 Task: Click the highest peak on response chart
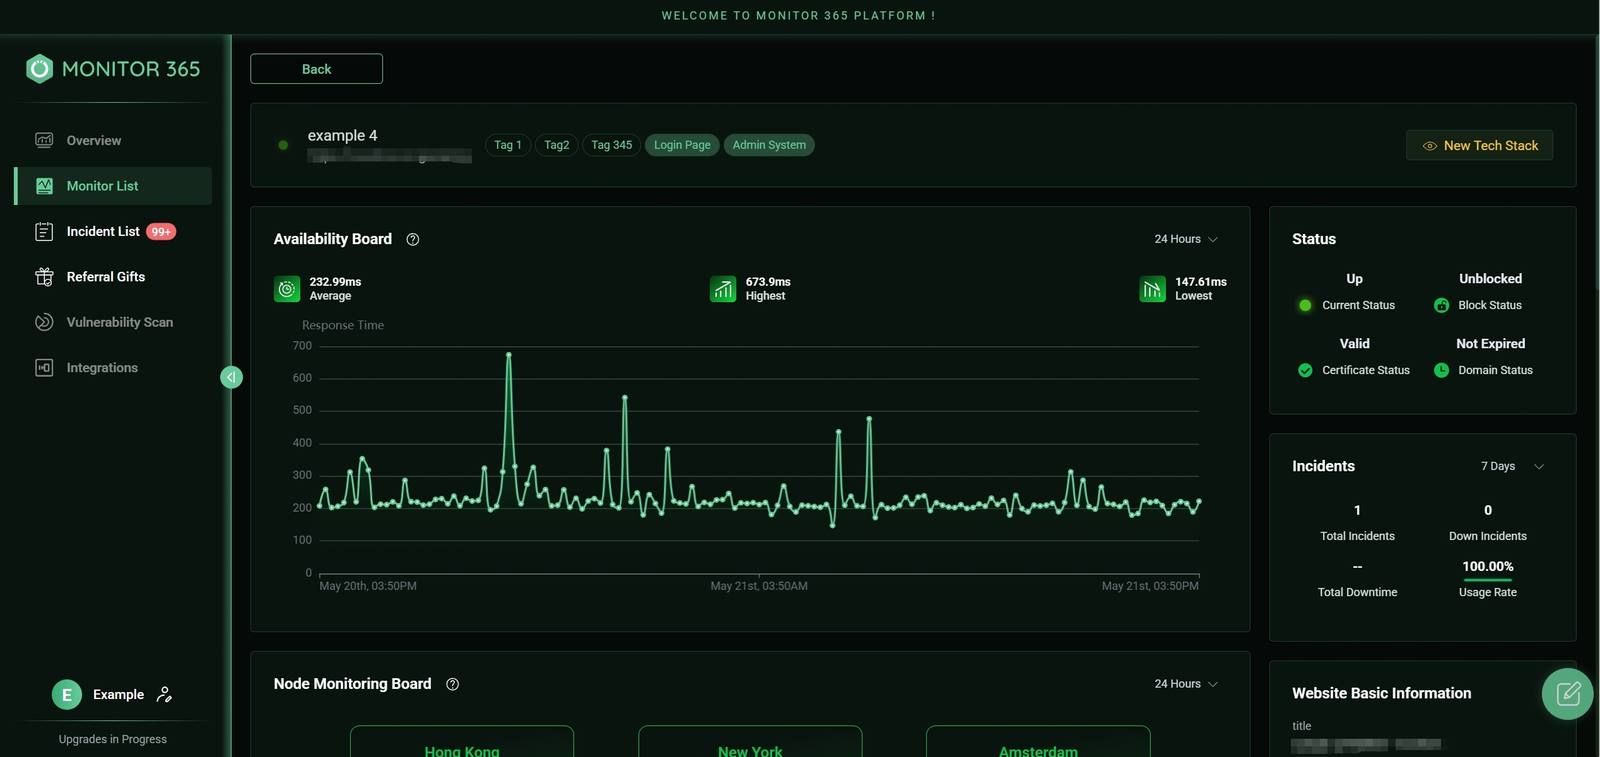[x=509, y=354]
